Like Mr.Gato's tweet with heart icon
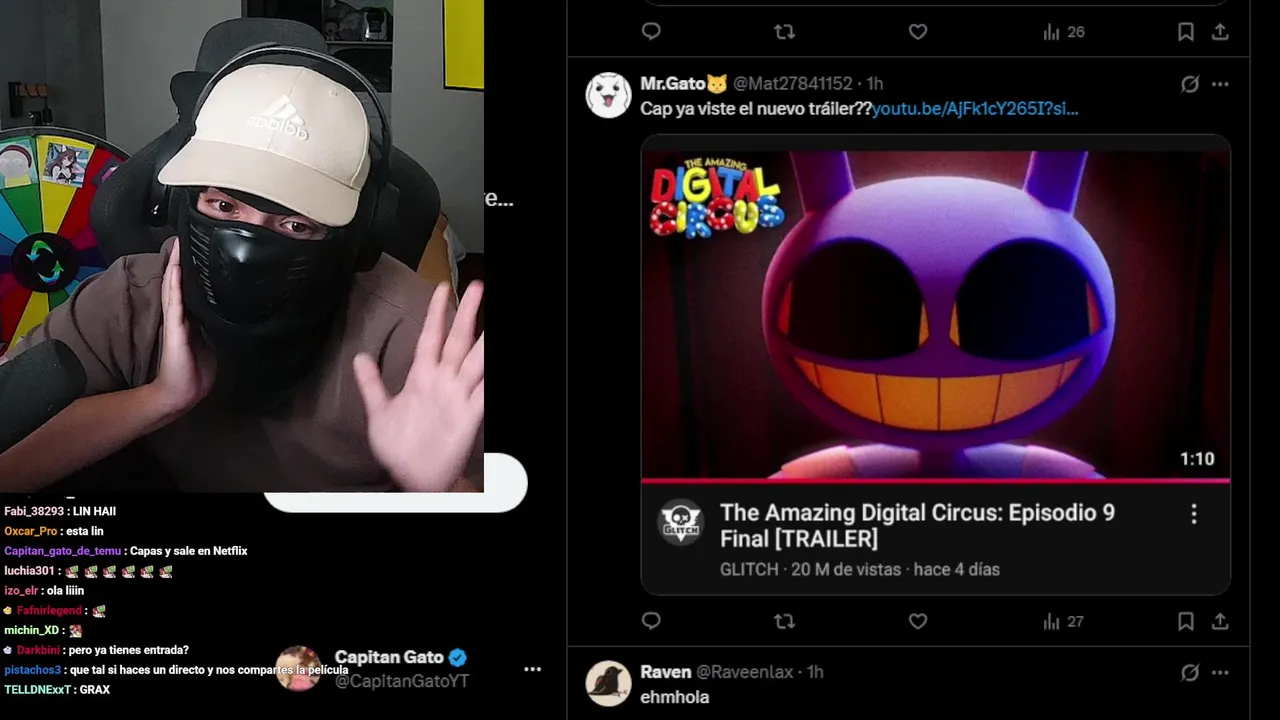The image size is (1280, 720). [918, 621]
